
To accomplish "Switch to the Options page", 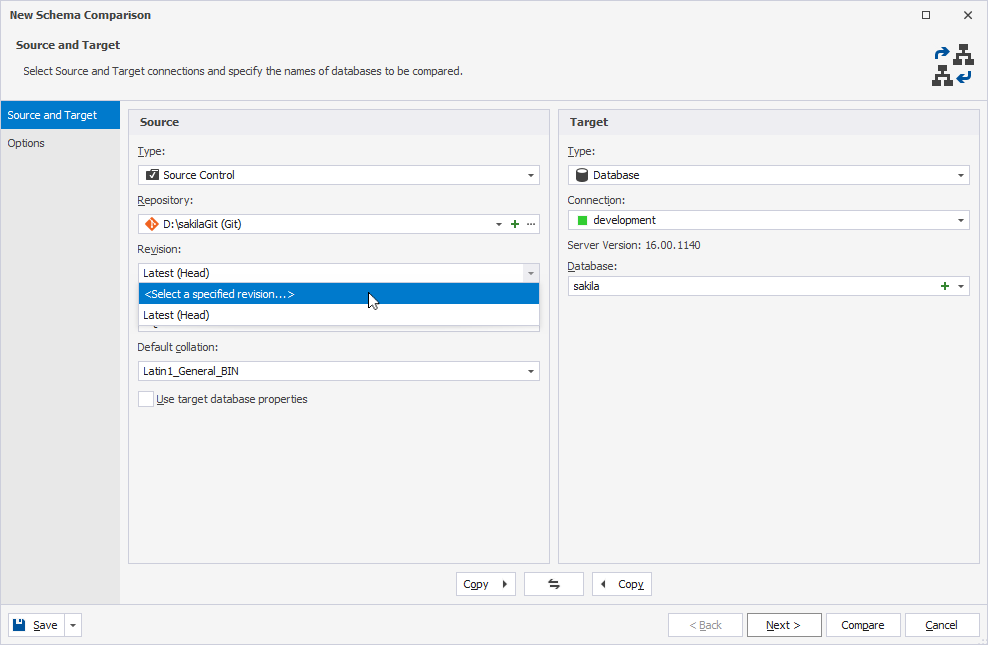I will [x=30, y=143].
